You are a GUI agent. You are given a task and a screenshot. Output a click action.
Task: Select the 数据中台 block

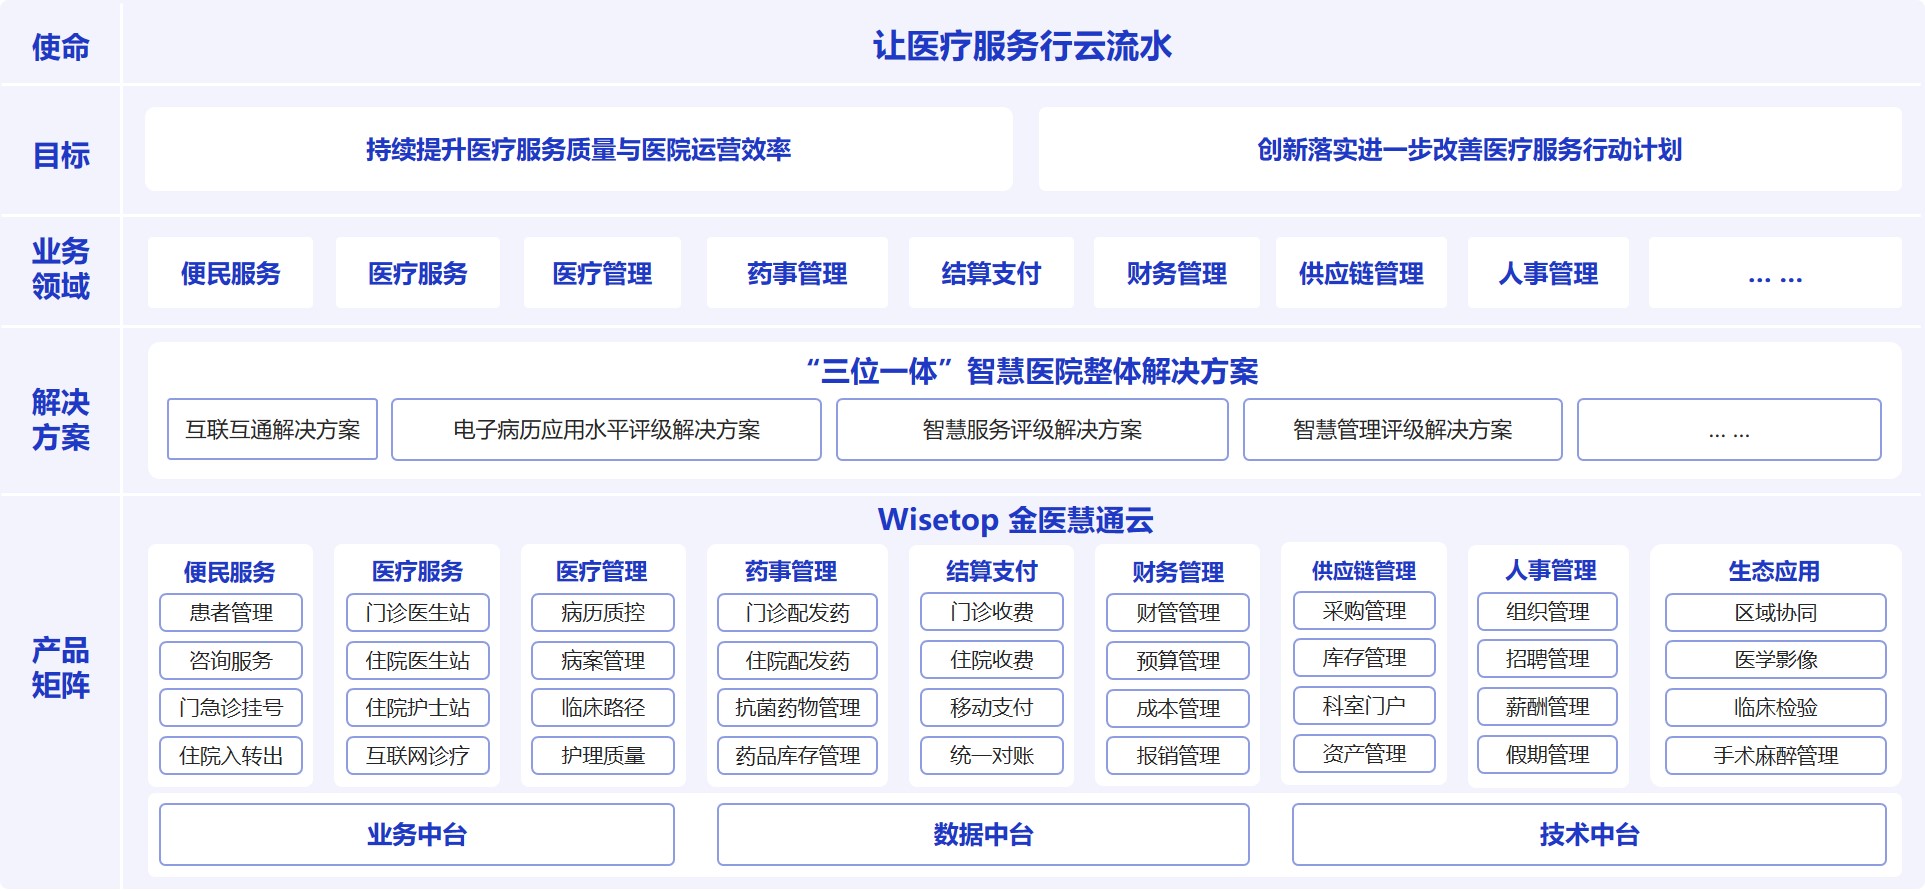tap(983, 835)
